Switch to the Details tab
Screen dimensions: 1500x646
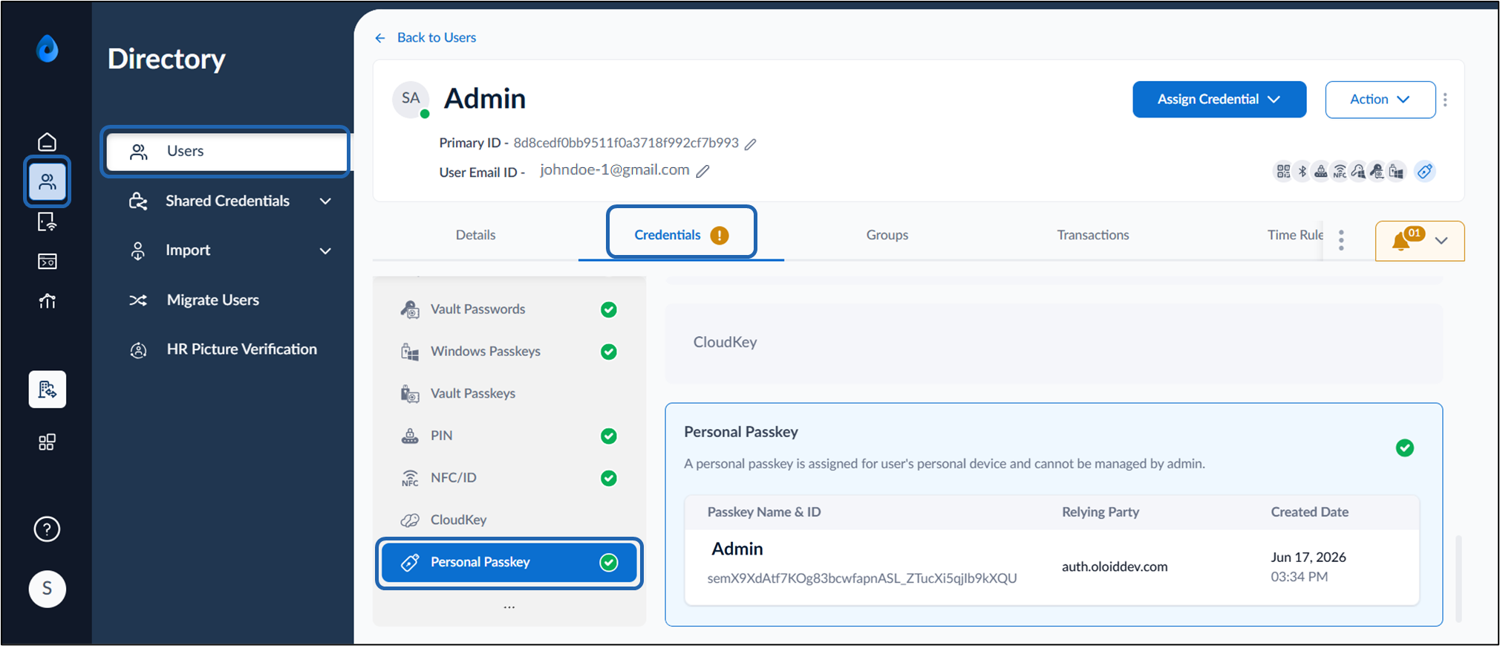[x=476, y=235]
